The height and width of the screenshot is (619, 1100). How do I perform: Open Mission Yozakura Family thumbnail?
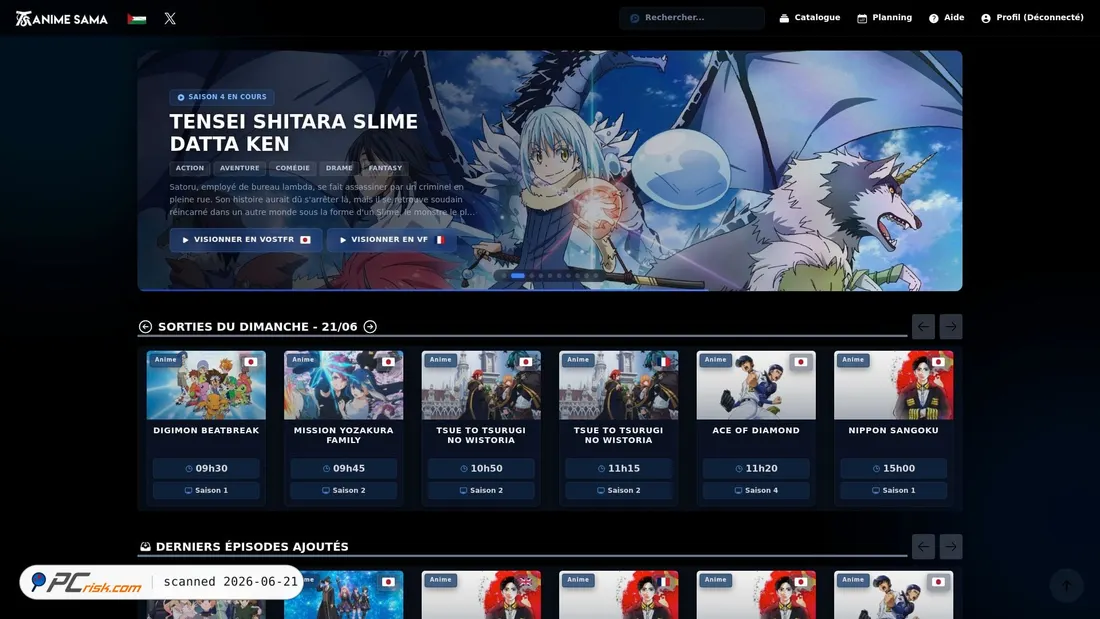tap(344, 385)
